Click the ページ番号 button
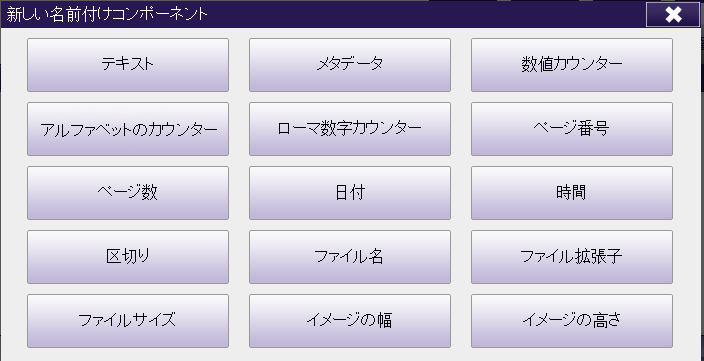 572,129
